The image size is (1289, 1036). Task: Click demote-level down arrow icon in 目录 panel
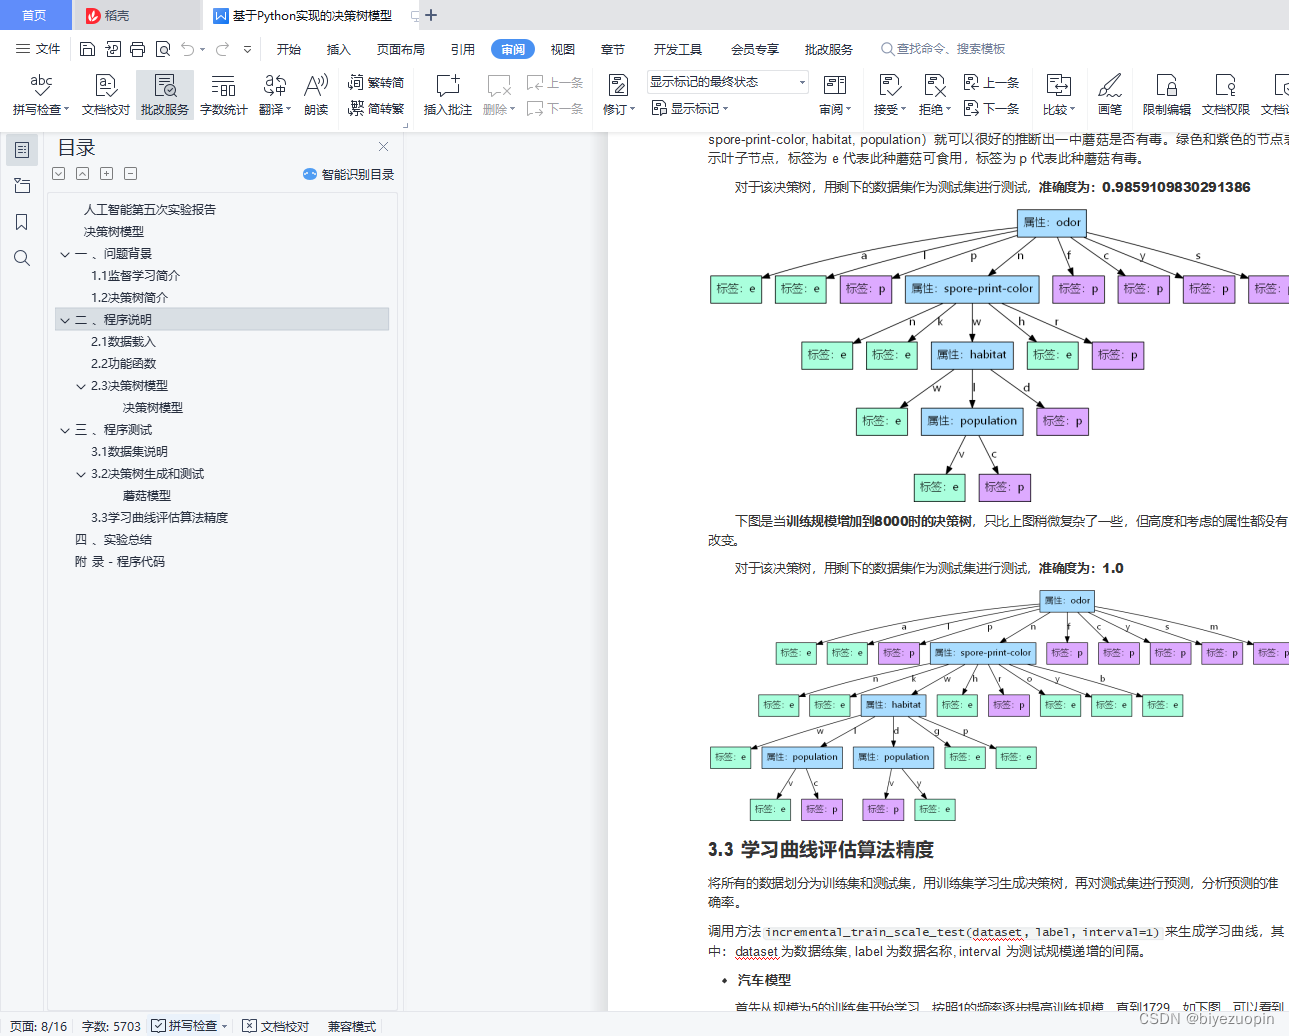tap(59, 174)
